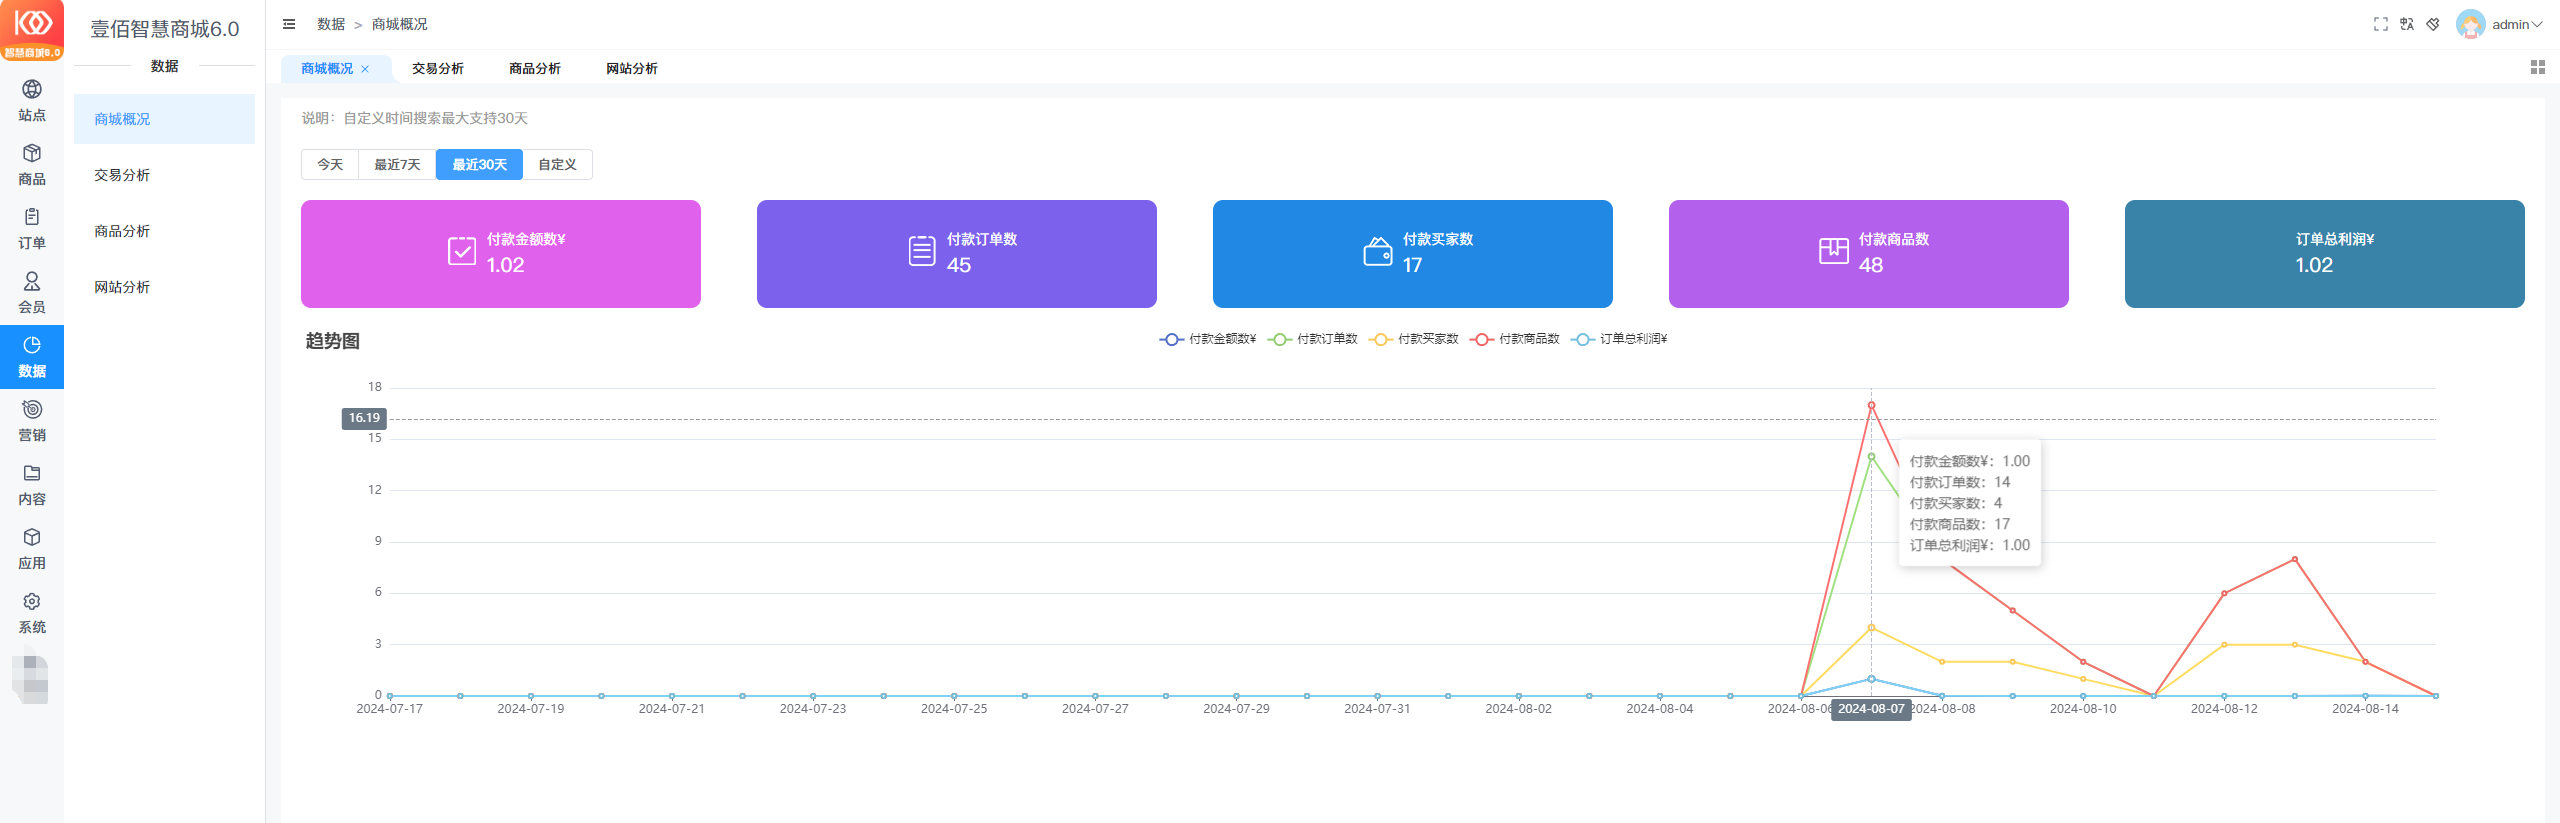Toggle 付款订单数 legend series
The width and height of the screenshot is (2560, 823).
[x=1313, y=339]
